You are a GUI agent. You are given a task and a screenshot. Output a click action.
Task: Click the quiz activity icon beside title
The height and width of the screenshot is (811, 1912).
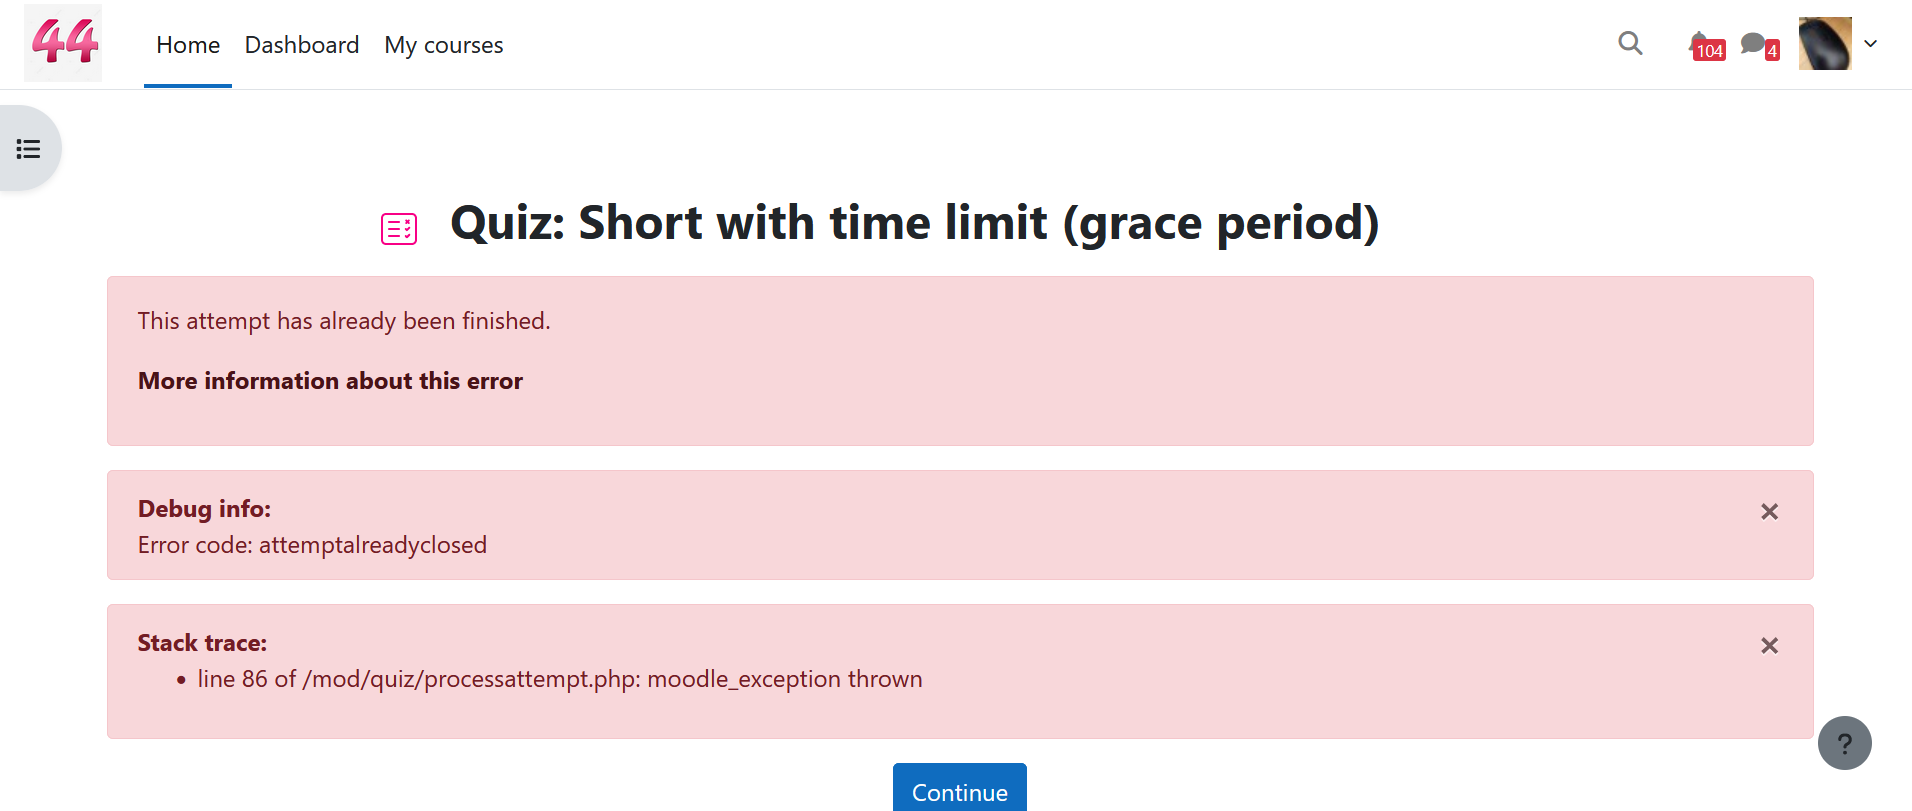(399, 229)
